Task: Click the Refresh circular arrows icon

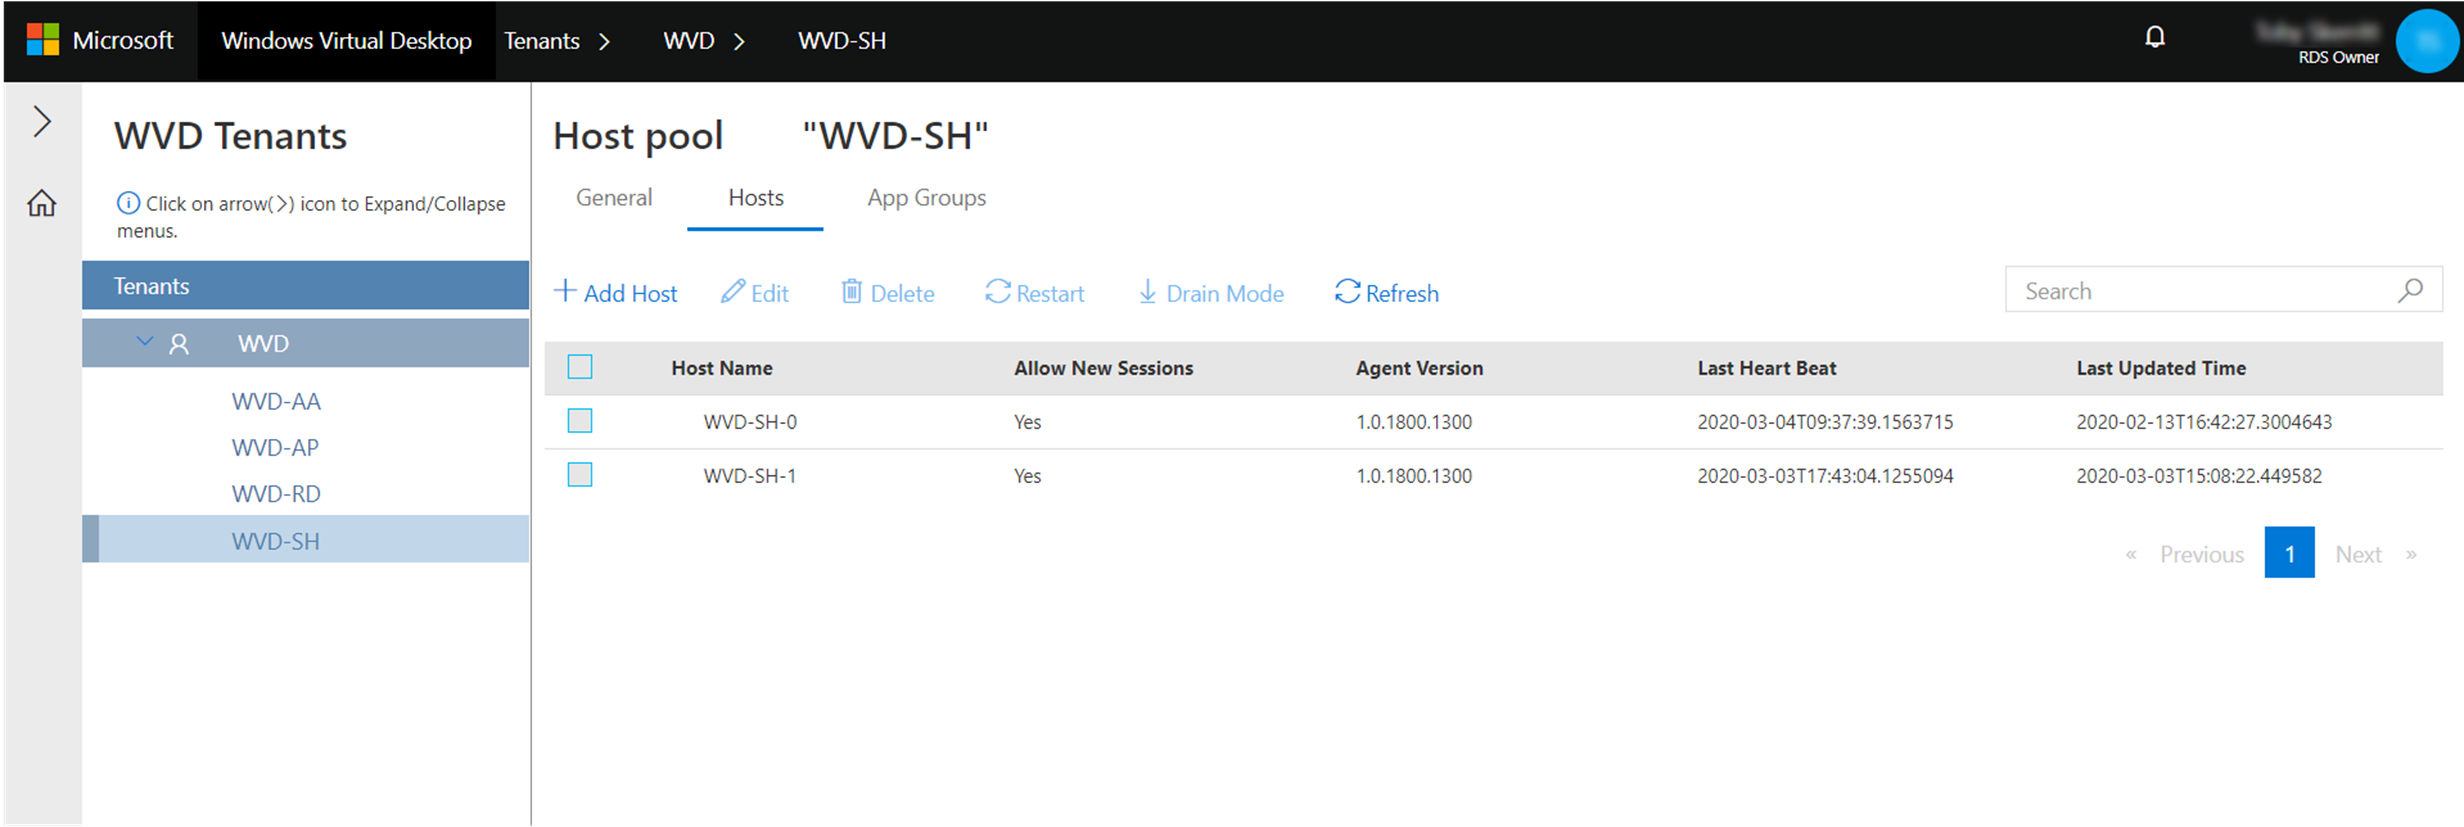Action: point(1347,291)
